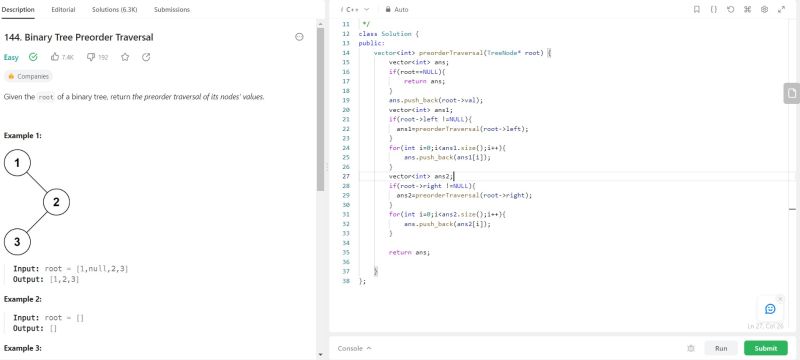Run the code
Image resolution: width=800 pixels, height=360 pixels.
(x=721, y=348)
